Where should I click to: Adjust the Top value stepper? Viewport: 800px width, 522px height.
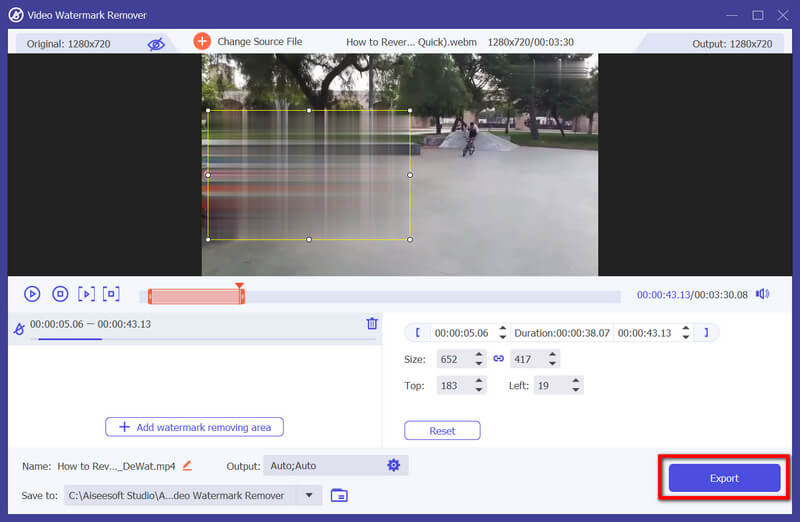(x=478, y=385)
